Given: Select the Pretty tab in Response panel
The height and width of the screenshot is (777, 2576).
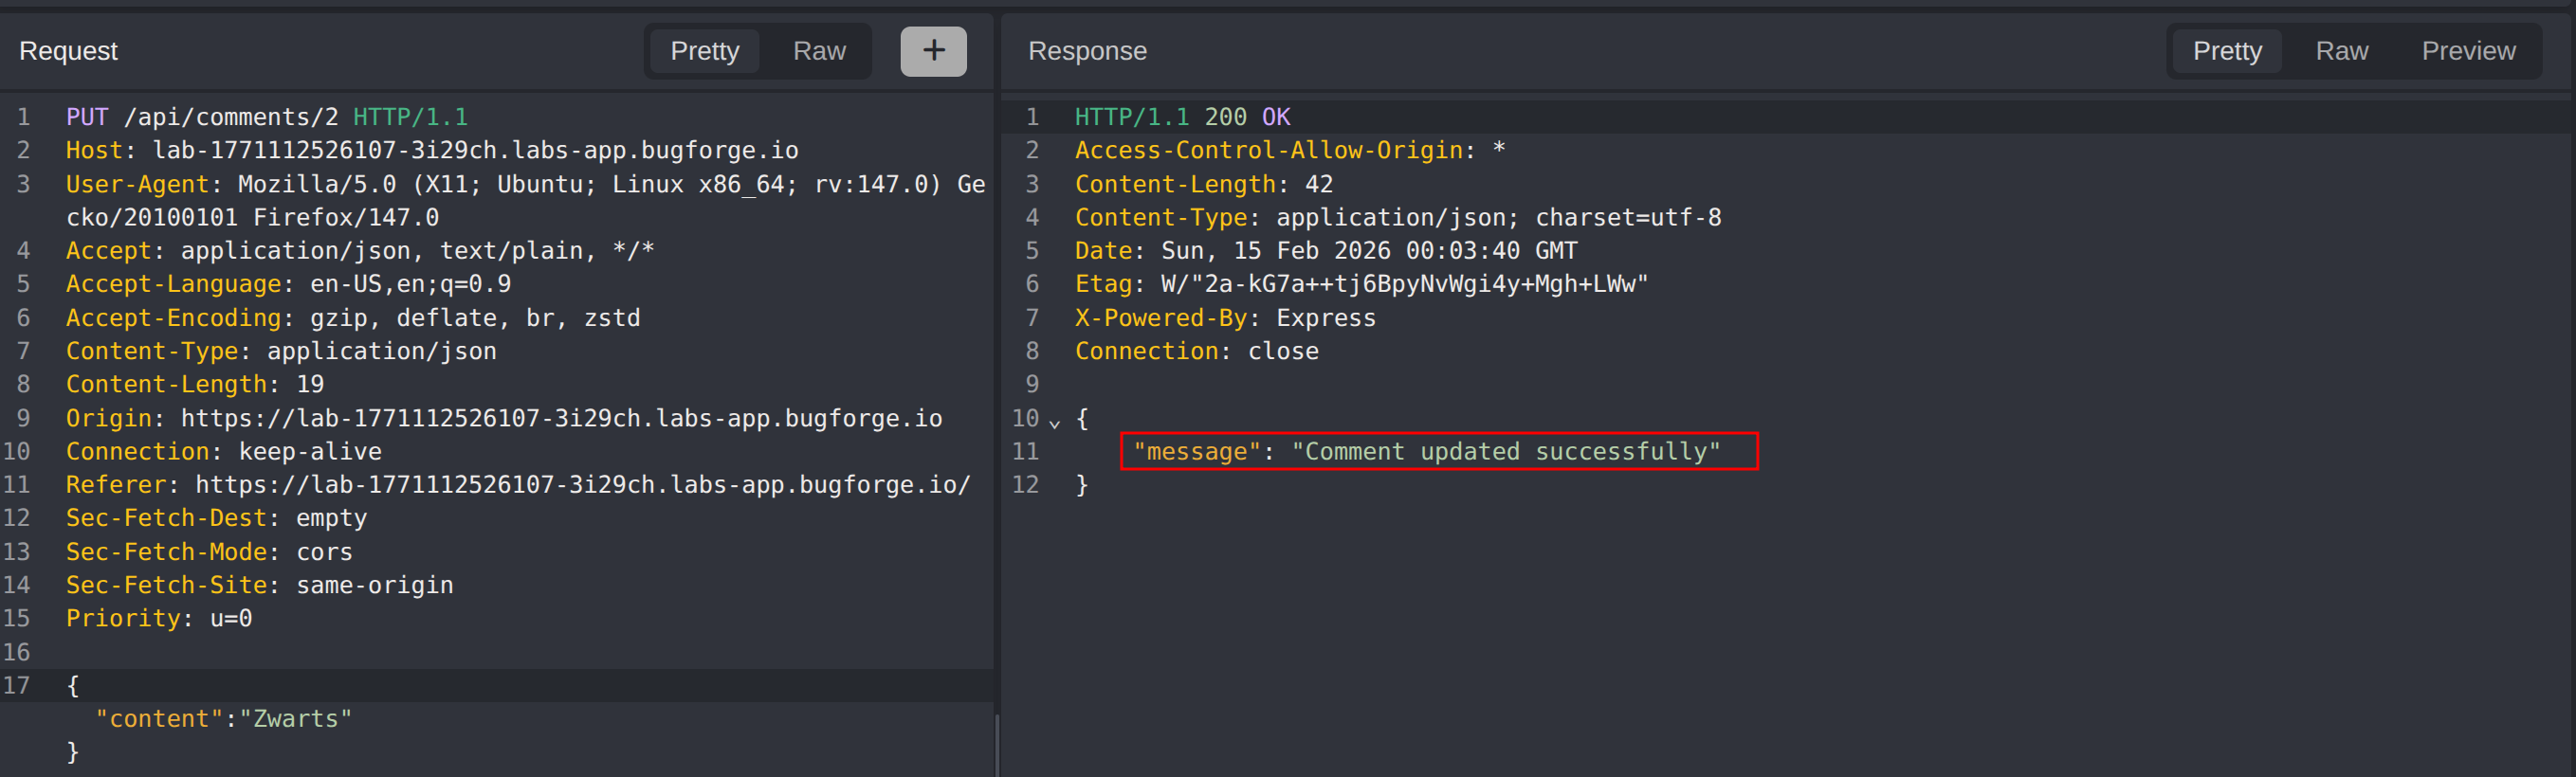Looking at the screenshot, I should click(2226, 51).
